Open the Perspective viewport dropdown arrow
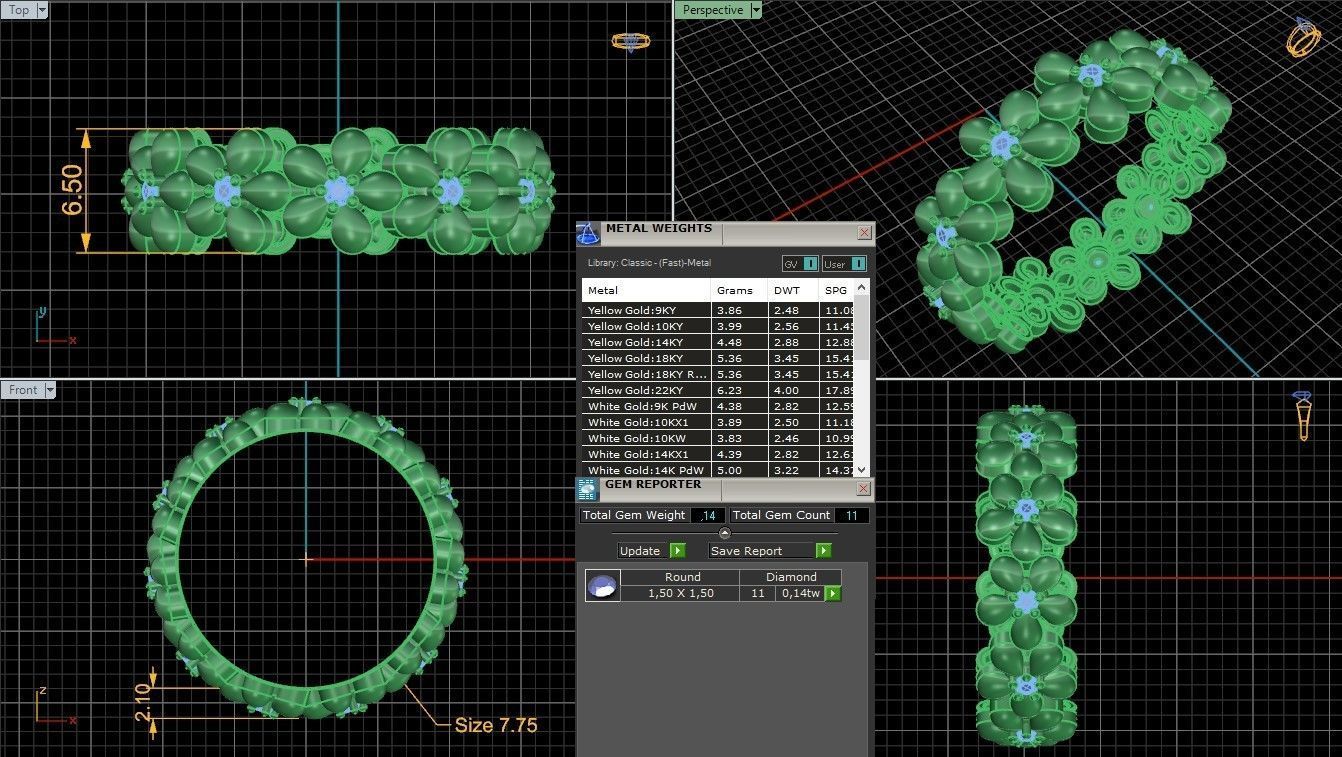The height and width of the screenshot is (757, 1342). point(756,10)
